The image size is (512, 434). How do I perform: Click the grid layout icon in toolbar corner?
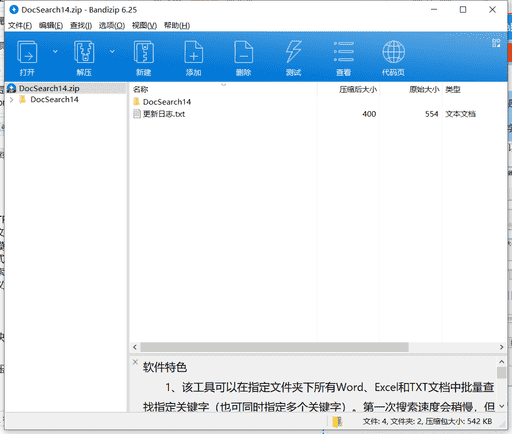click(496, 43)
